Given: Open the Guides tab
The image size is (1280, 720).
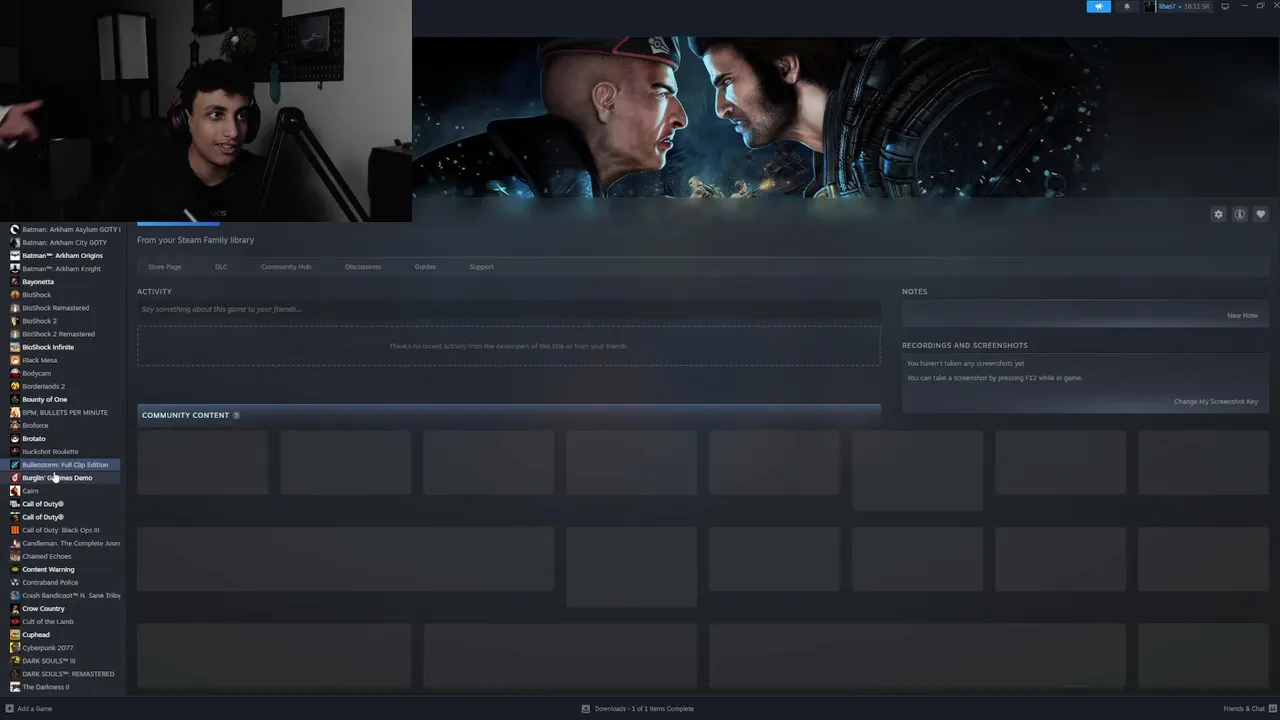Looking at the screenshot, I should (x=425, y=267).
